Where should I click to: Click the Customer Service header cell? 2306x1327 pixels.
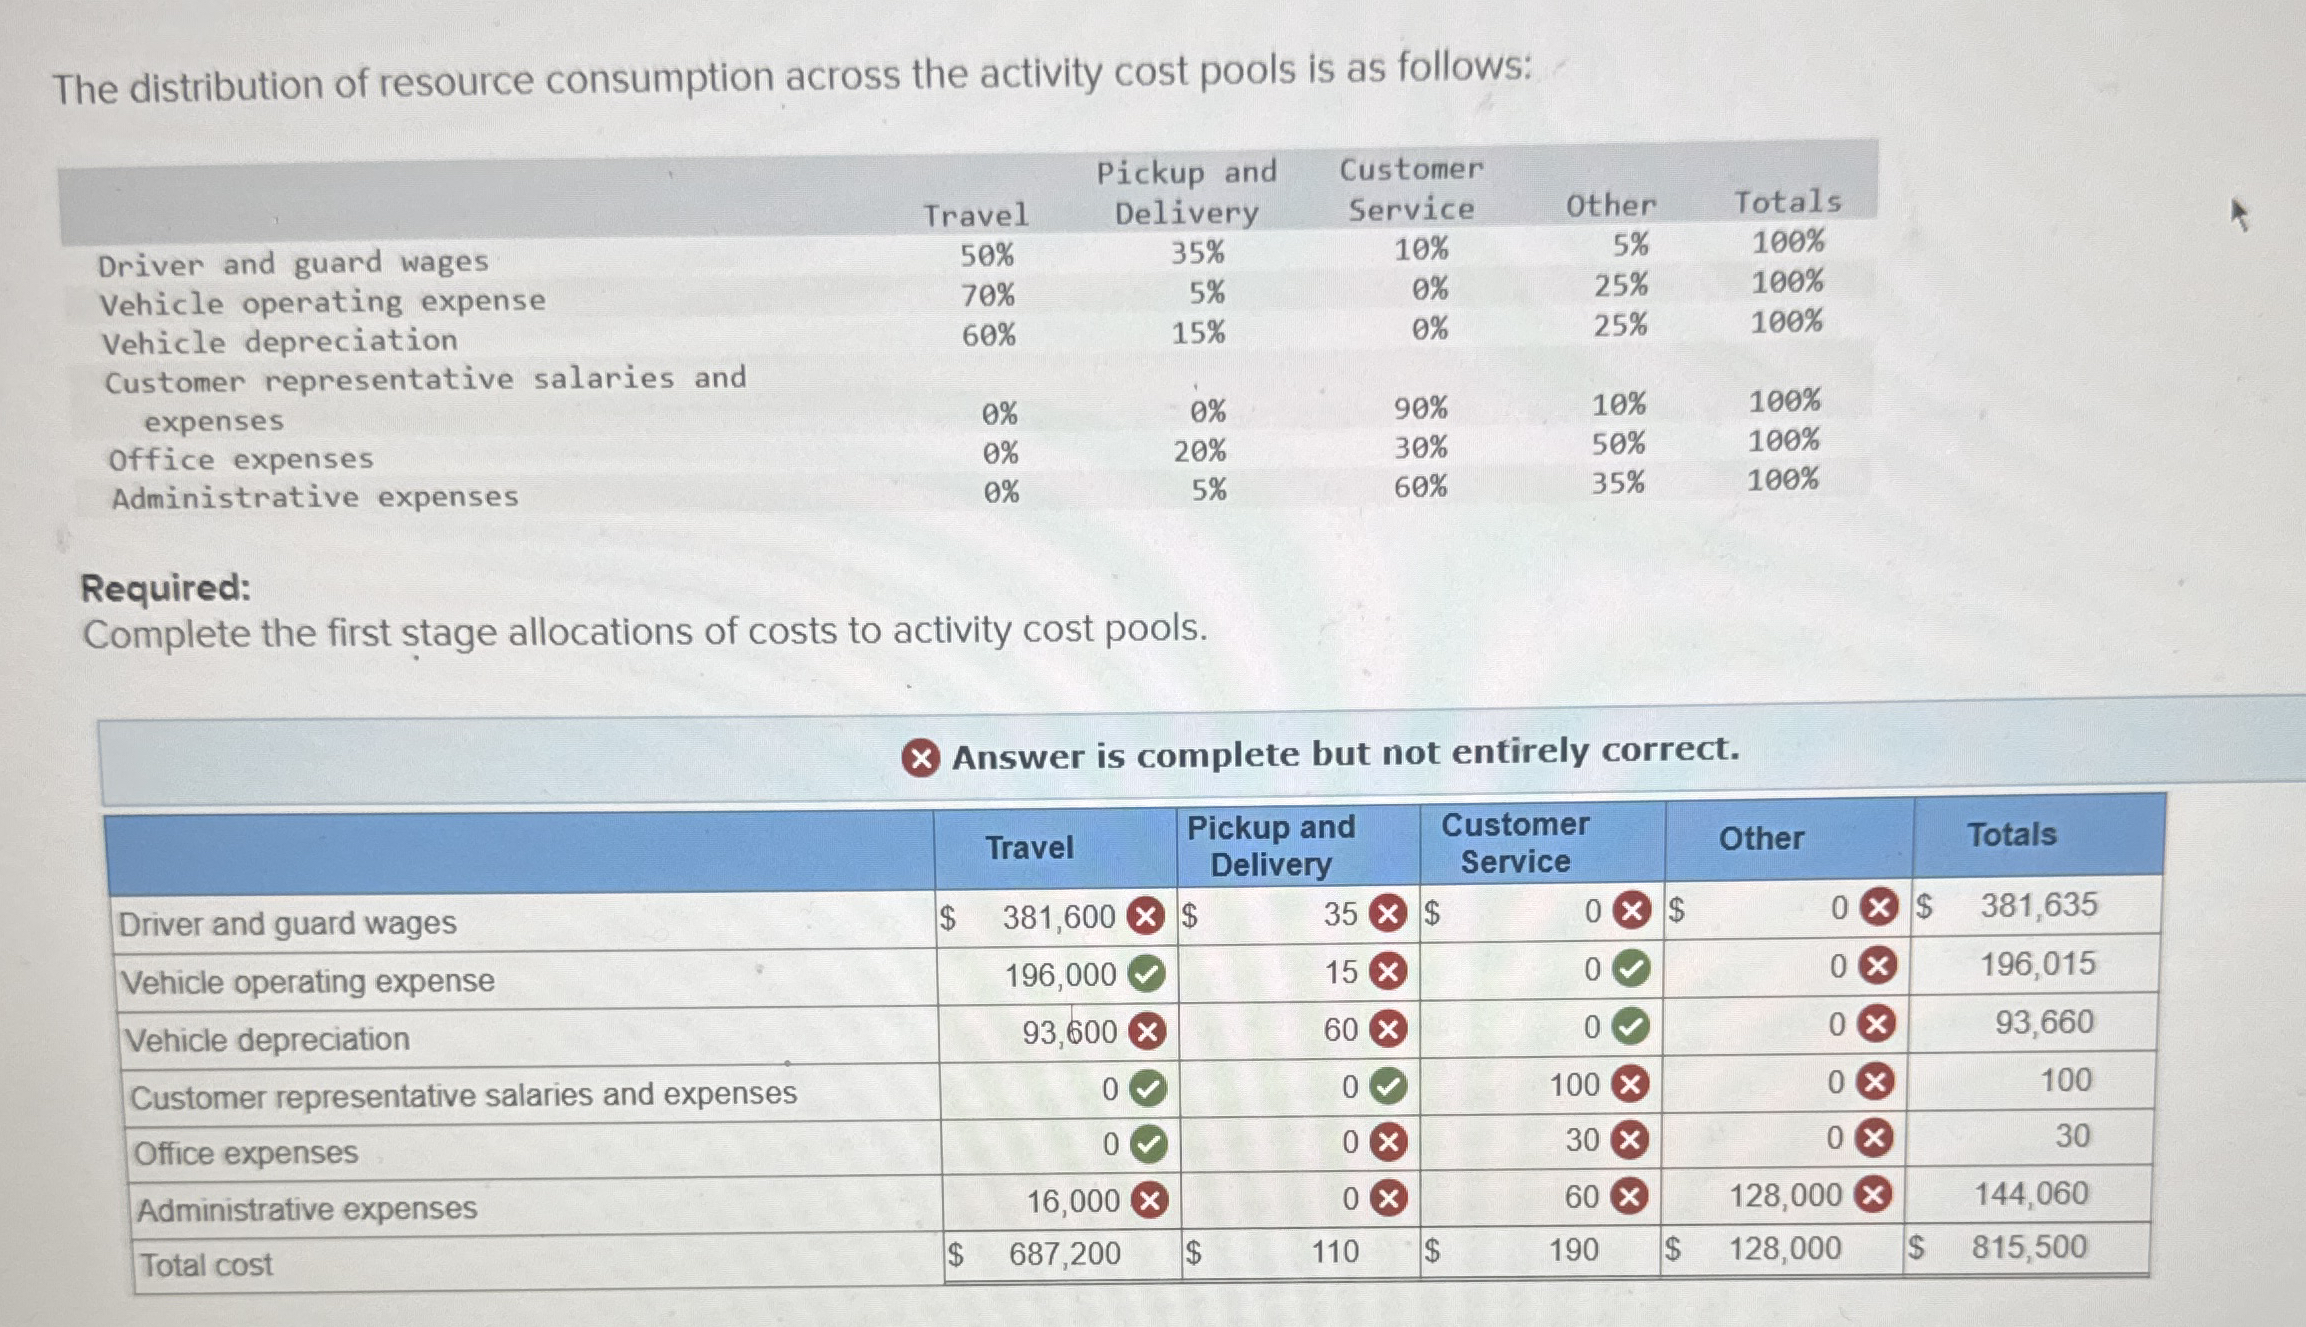coord(1516,843)
